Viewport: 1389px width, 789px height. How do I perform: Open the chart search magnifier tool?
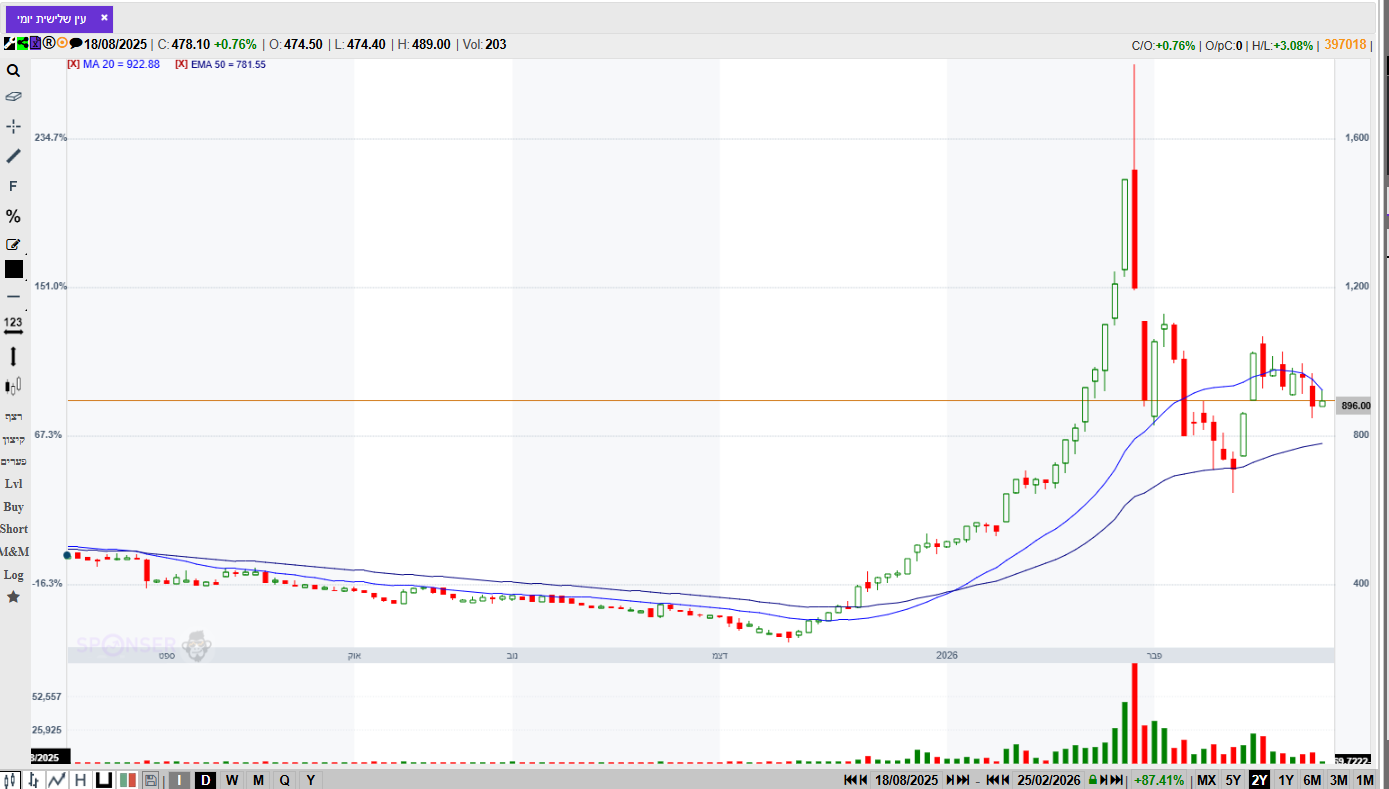13,71
